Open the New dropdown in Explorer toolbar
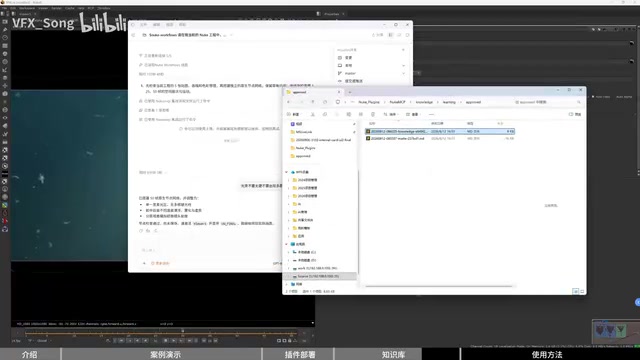Screen dimensions: 640x360 [x=293, y=114]
